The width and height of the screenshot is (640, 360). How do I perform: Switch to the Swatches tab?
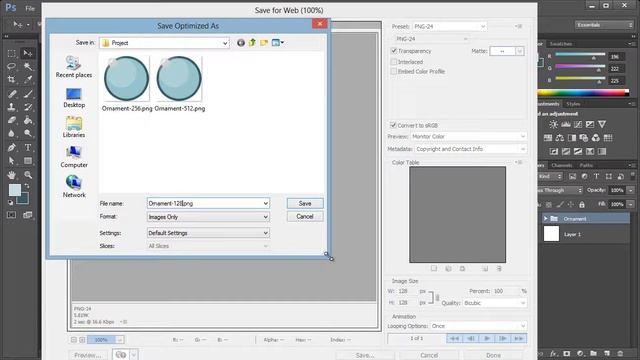[x=560, y=44]
